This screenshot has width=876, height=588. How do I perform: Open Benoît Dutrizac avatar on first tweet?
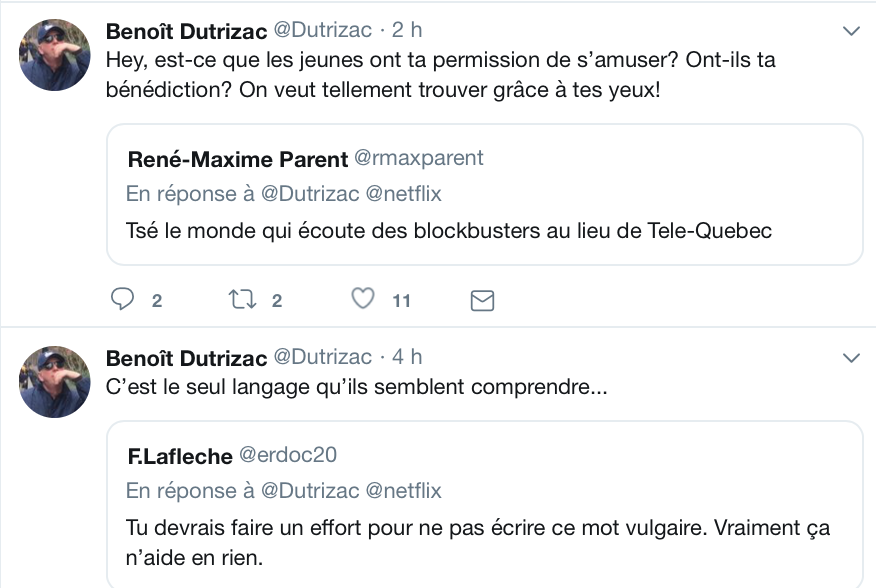pos(55,55)
